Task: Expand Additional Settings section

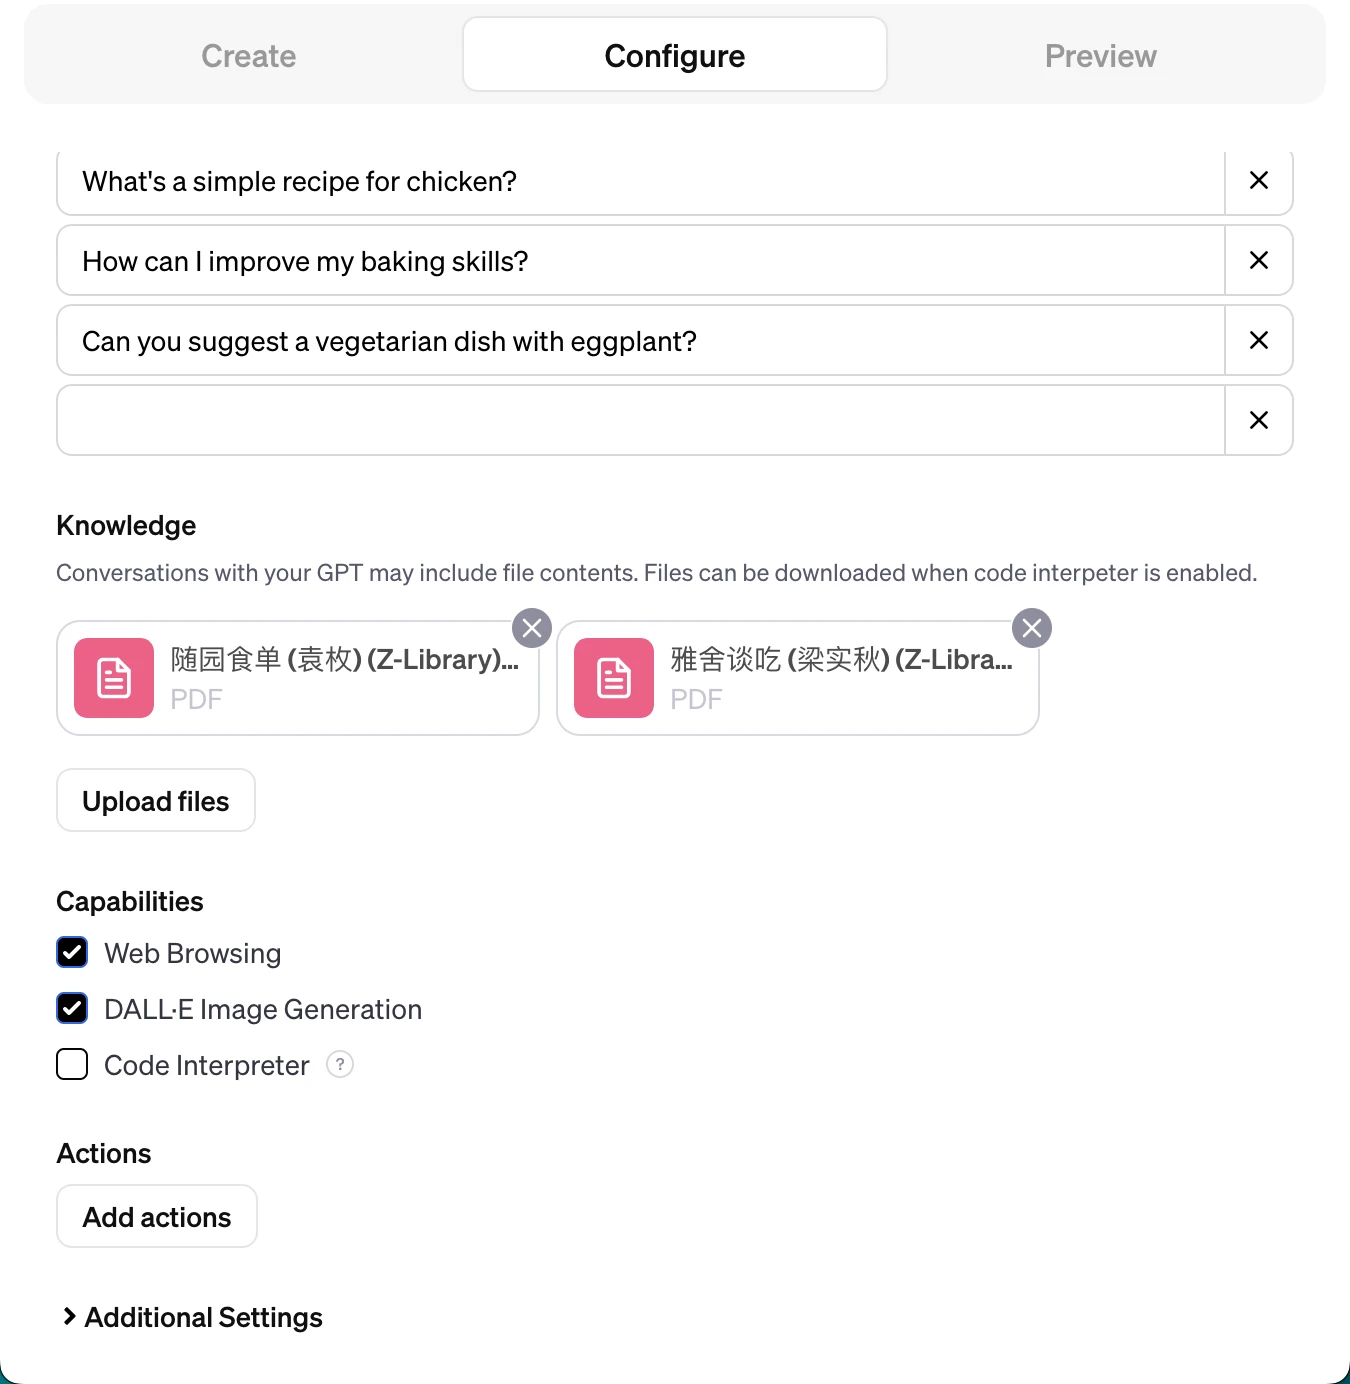Action: point(192,1317)
